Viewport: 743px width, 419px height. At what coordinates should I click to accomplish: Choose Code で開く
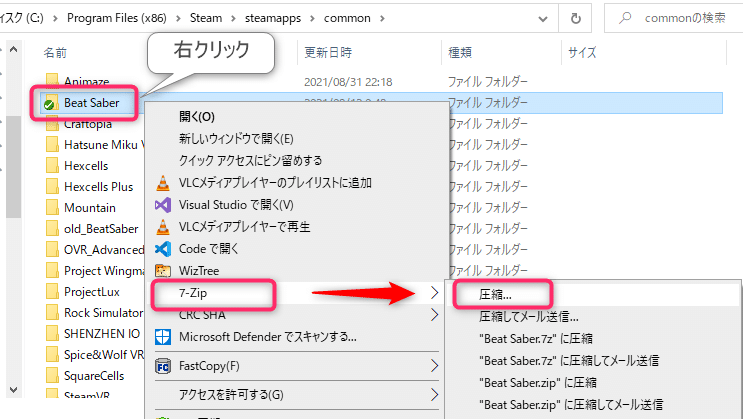(208, 249)
